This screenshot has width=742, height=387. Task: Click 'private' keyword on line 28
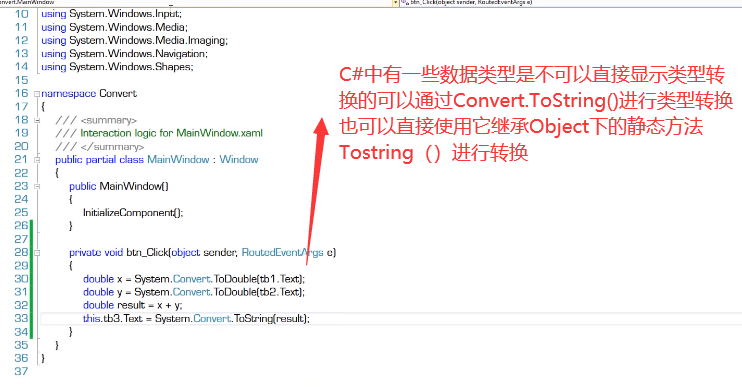(85, 252)
